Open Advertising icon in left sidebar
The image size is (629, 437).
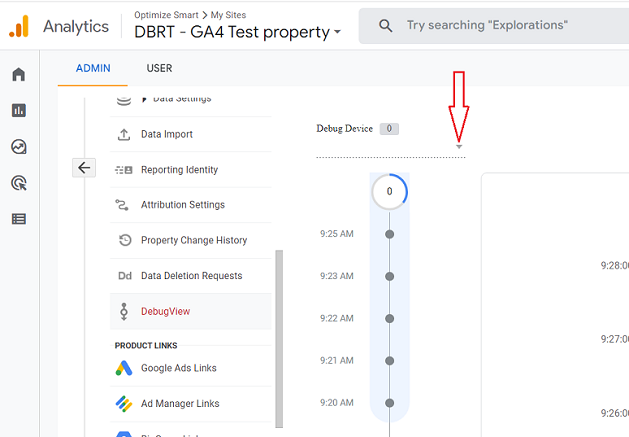coord(19,183)
